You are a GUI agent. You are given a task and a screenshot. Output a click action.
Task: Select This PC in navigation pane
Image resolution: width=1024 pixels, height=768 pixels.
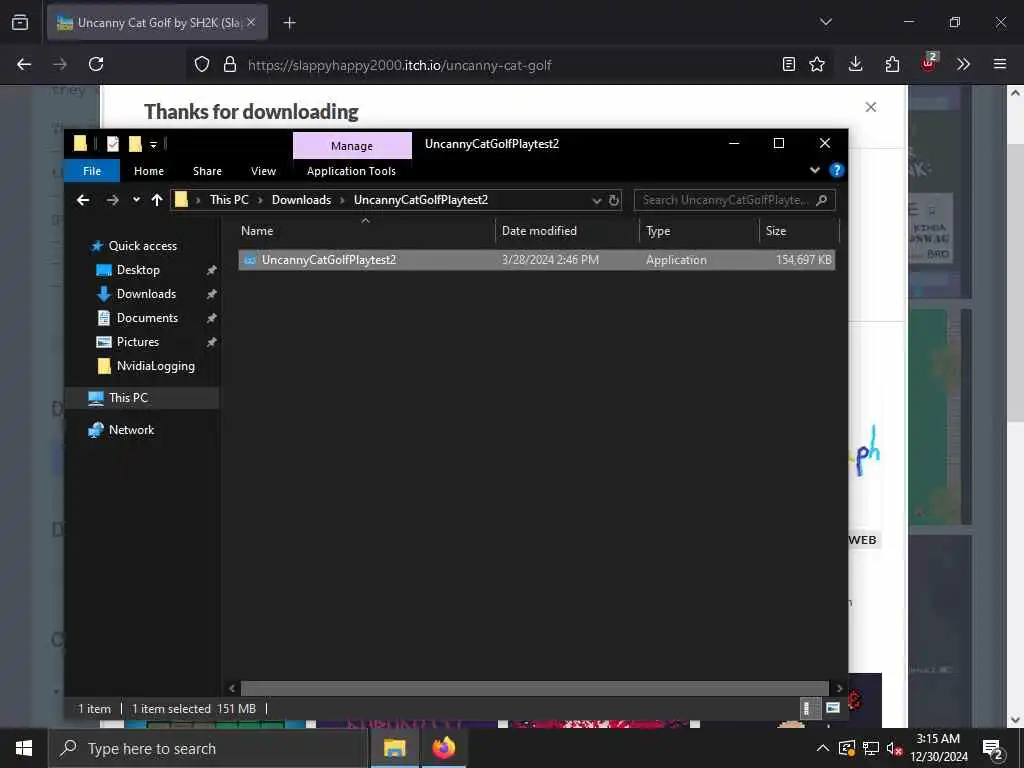click(128, 398)
